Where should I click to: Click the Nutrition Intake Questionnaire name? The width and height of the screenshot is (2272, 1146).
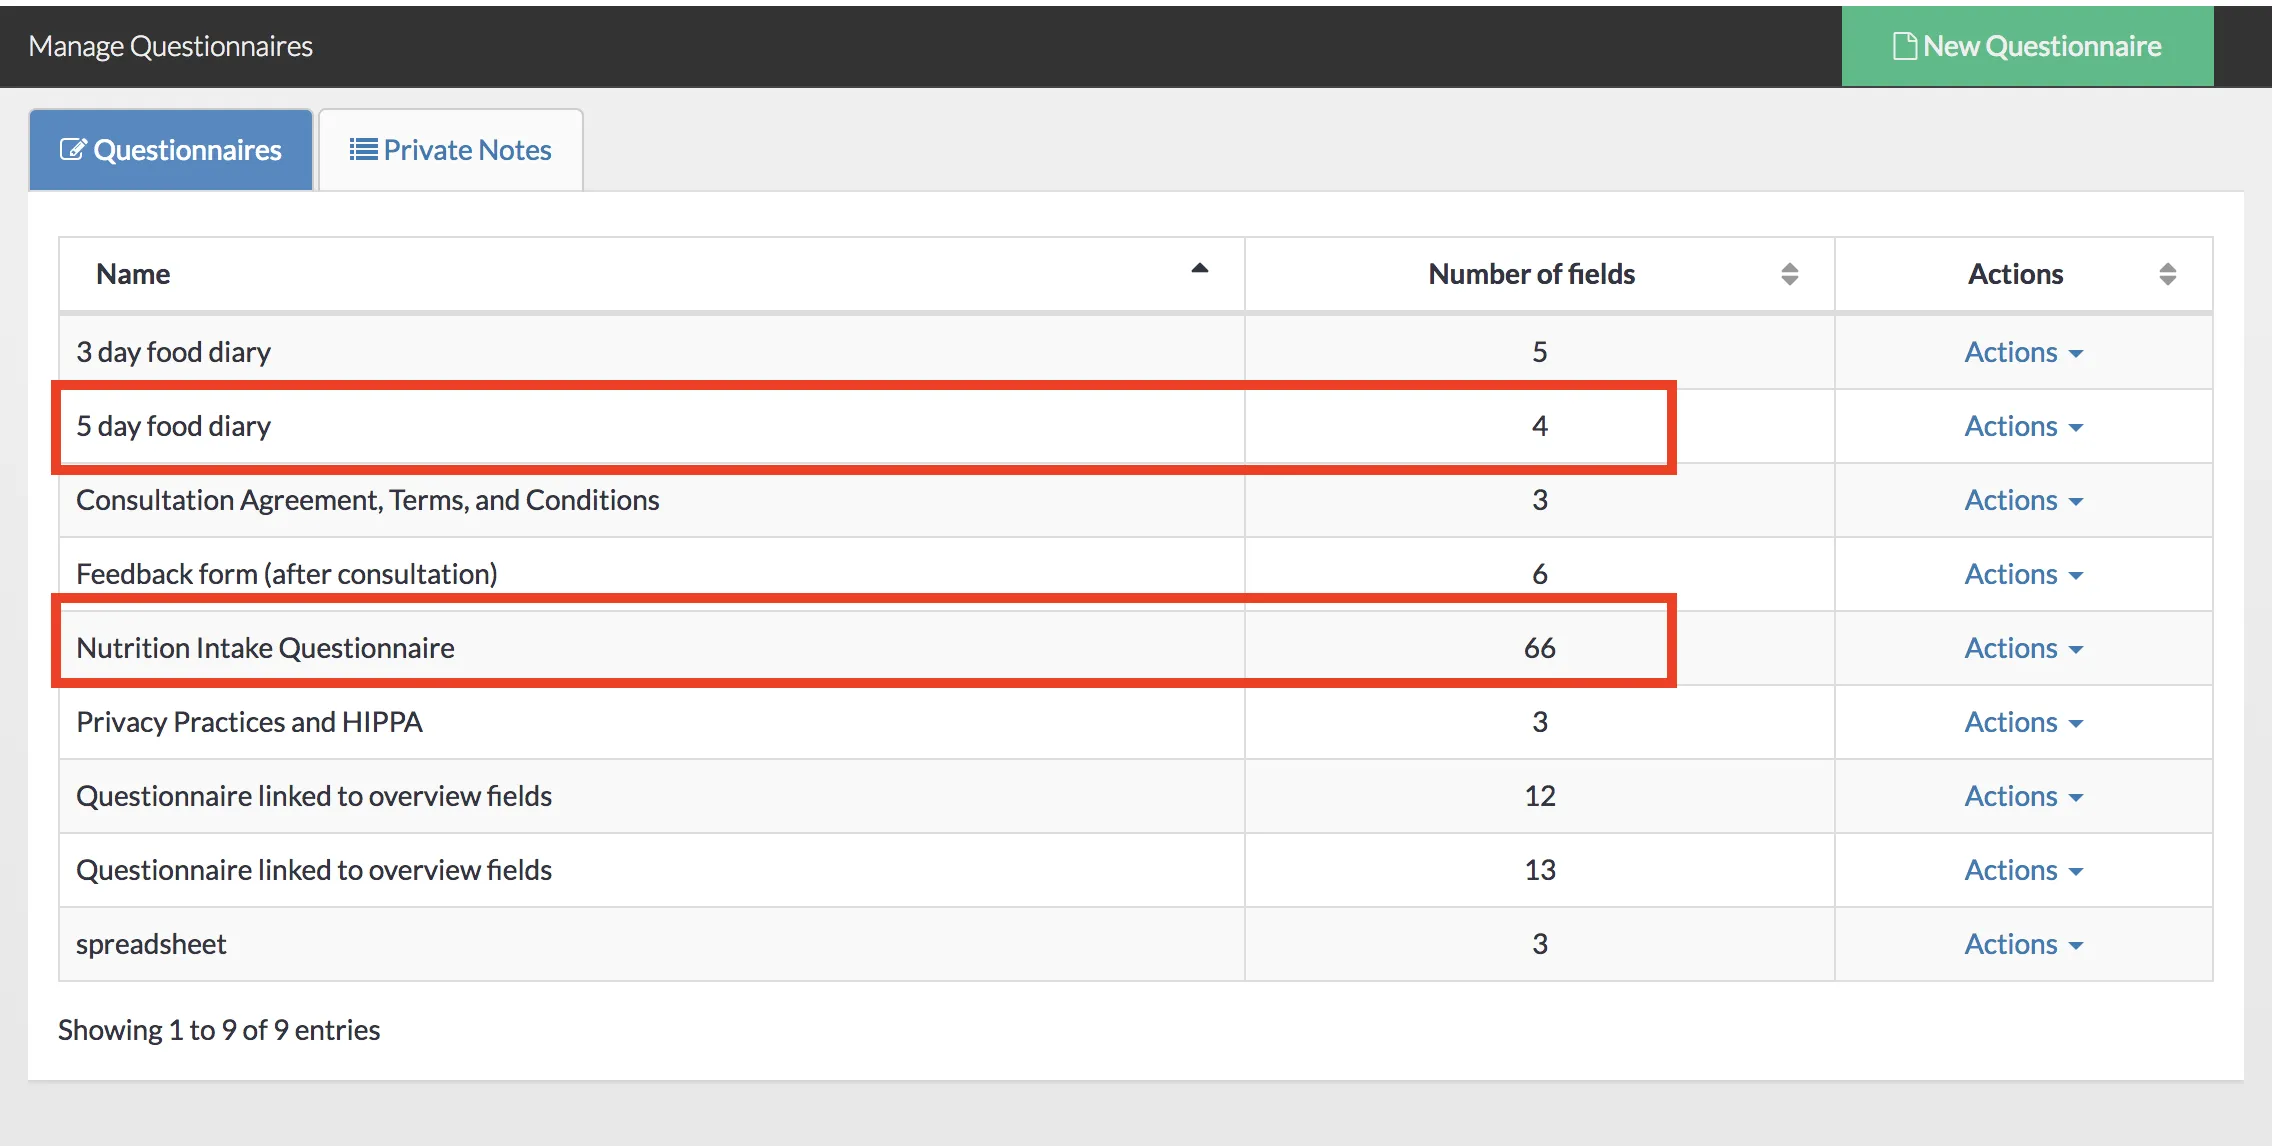pos(265,648)
